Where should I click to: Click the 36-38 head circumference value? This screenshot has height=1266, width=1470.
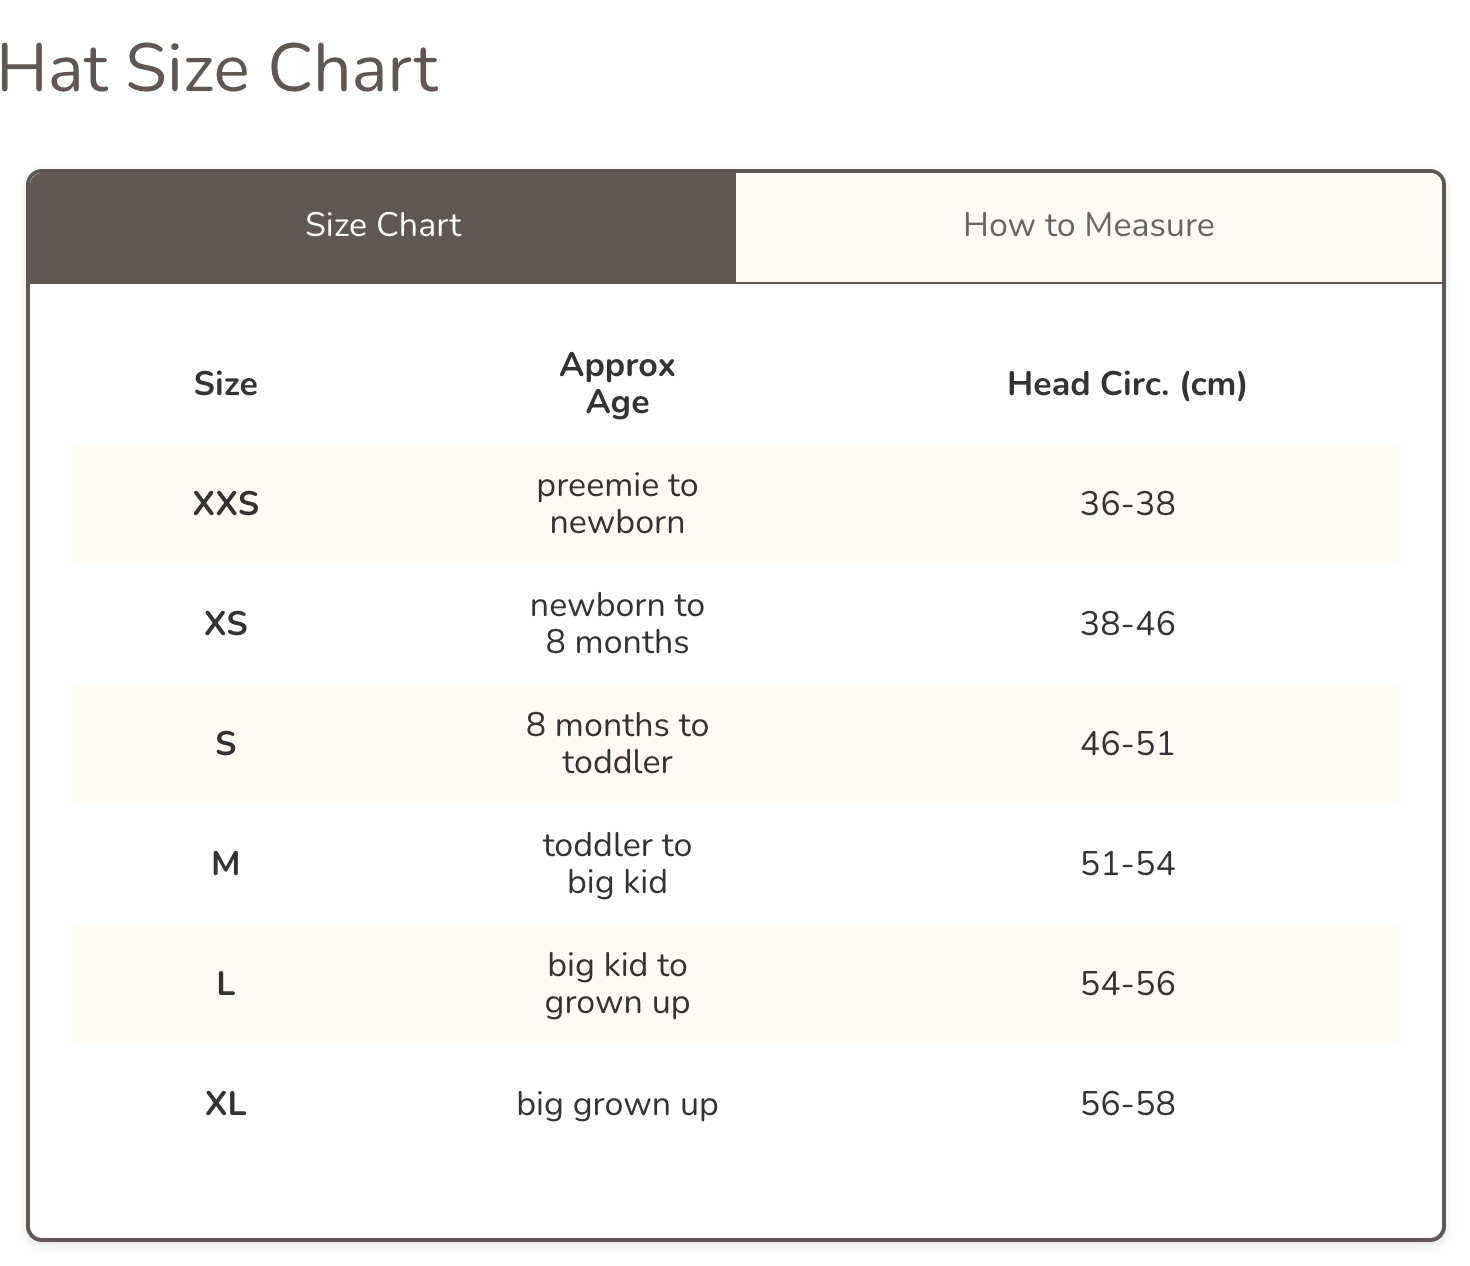1127,504
